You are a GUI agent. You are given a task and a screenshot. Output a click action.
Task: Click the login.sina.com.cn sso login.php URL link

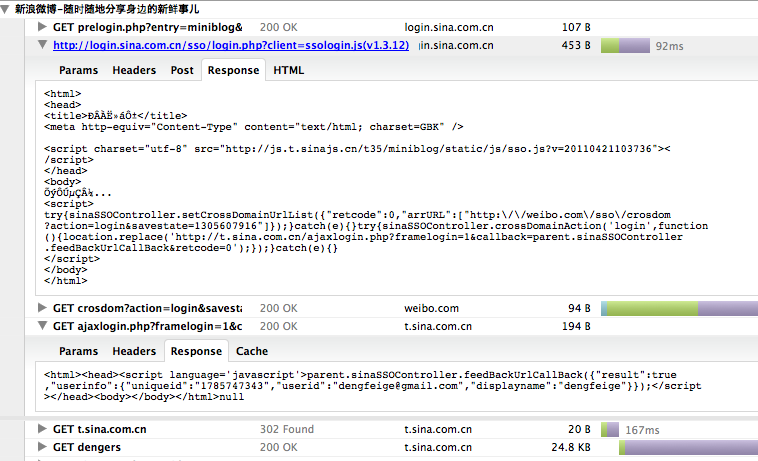point(230,45)
